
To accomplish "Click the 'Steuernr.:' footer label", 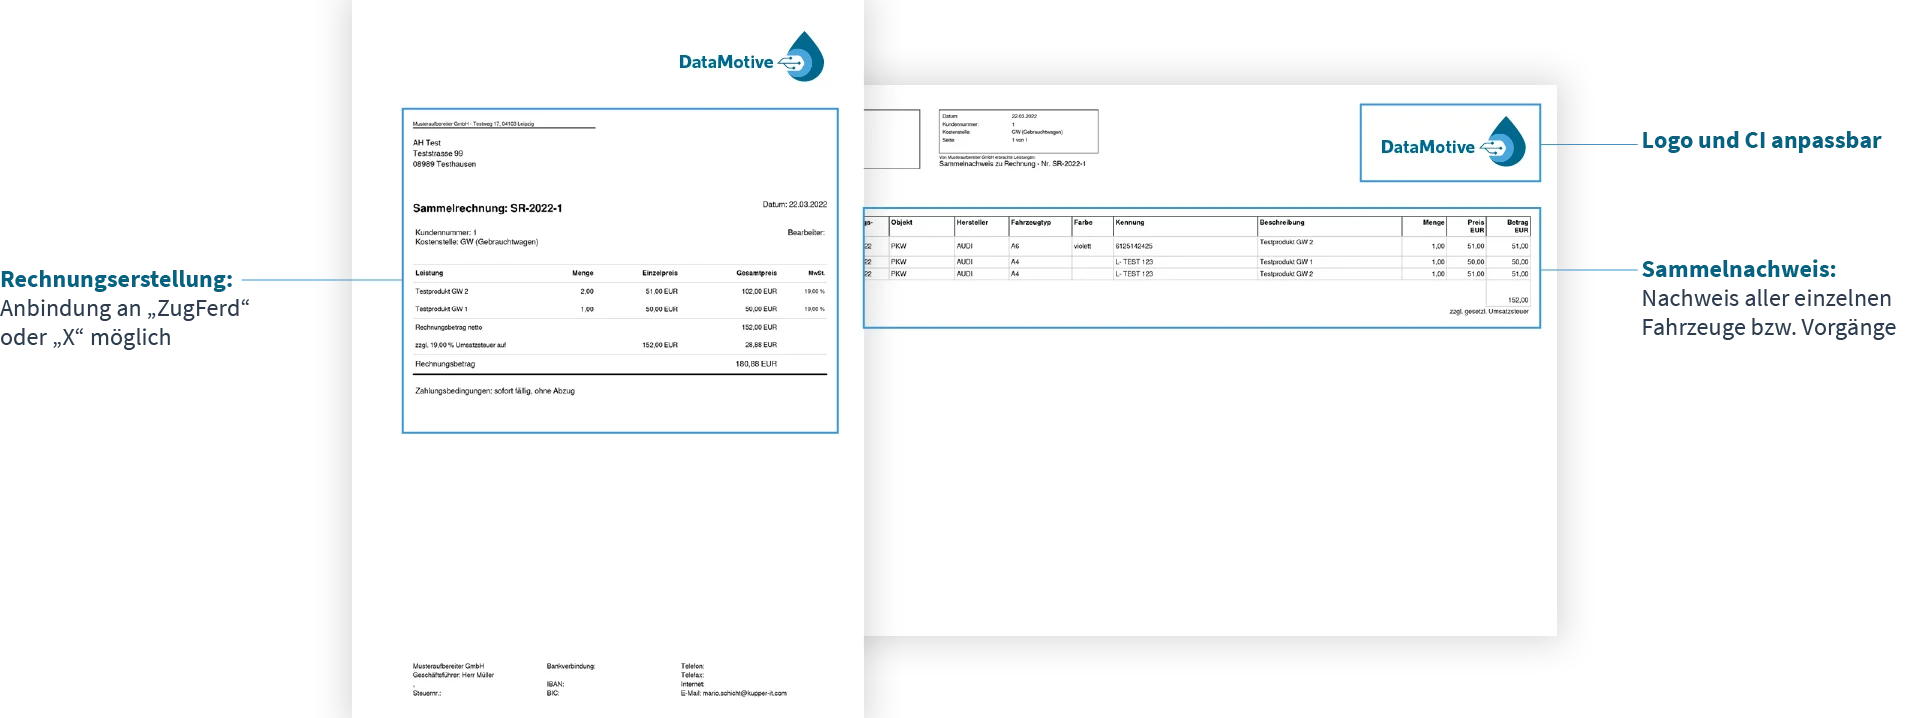I will pyautogui.click(x=426, y=693).
